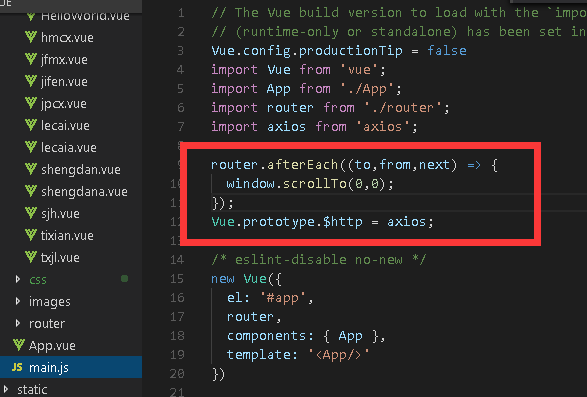Click the Vue icon next to jifen.vue
The width and height of the screenshot is (587, 397).
pos(31,81)
